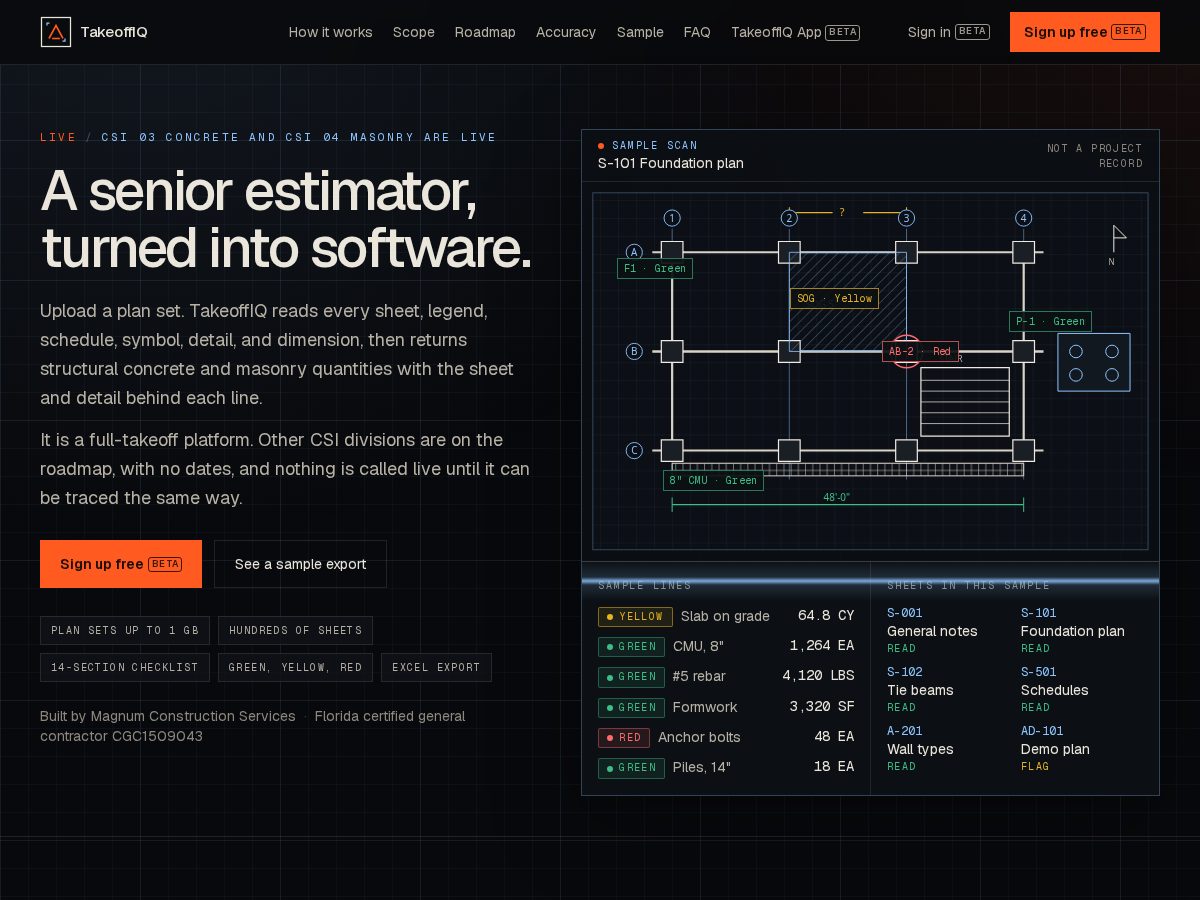
Task: Click the stair symbol in the plan
Action: pos(965,402)
